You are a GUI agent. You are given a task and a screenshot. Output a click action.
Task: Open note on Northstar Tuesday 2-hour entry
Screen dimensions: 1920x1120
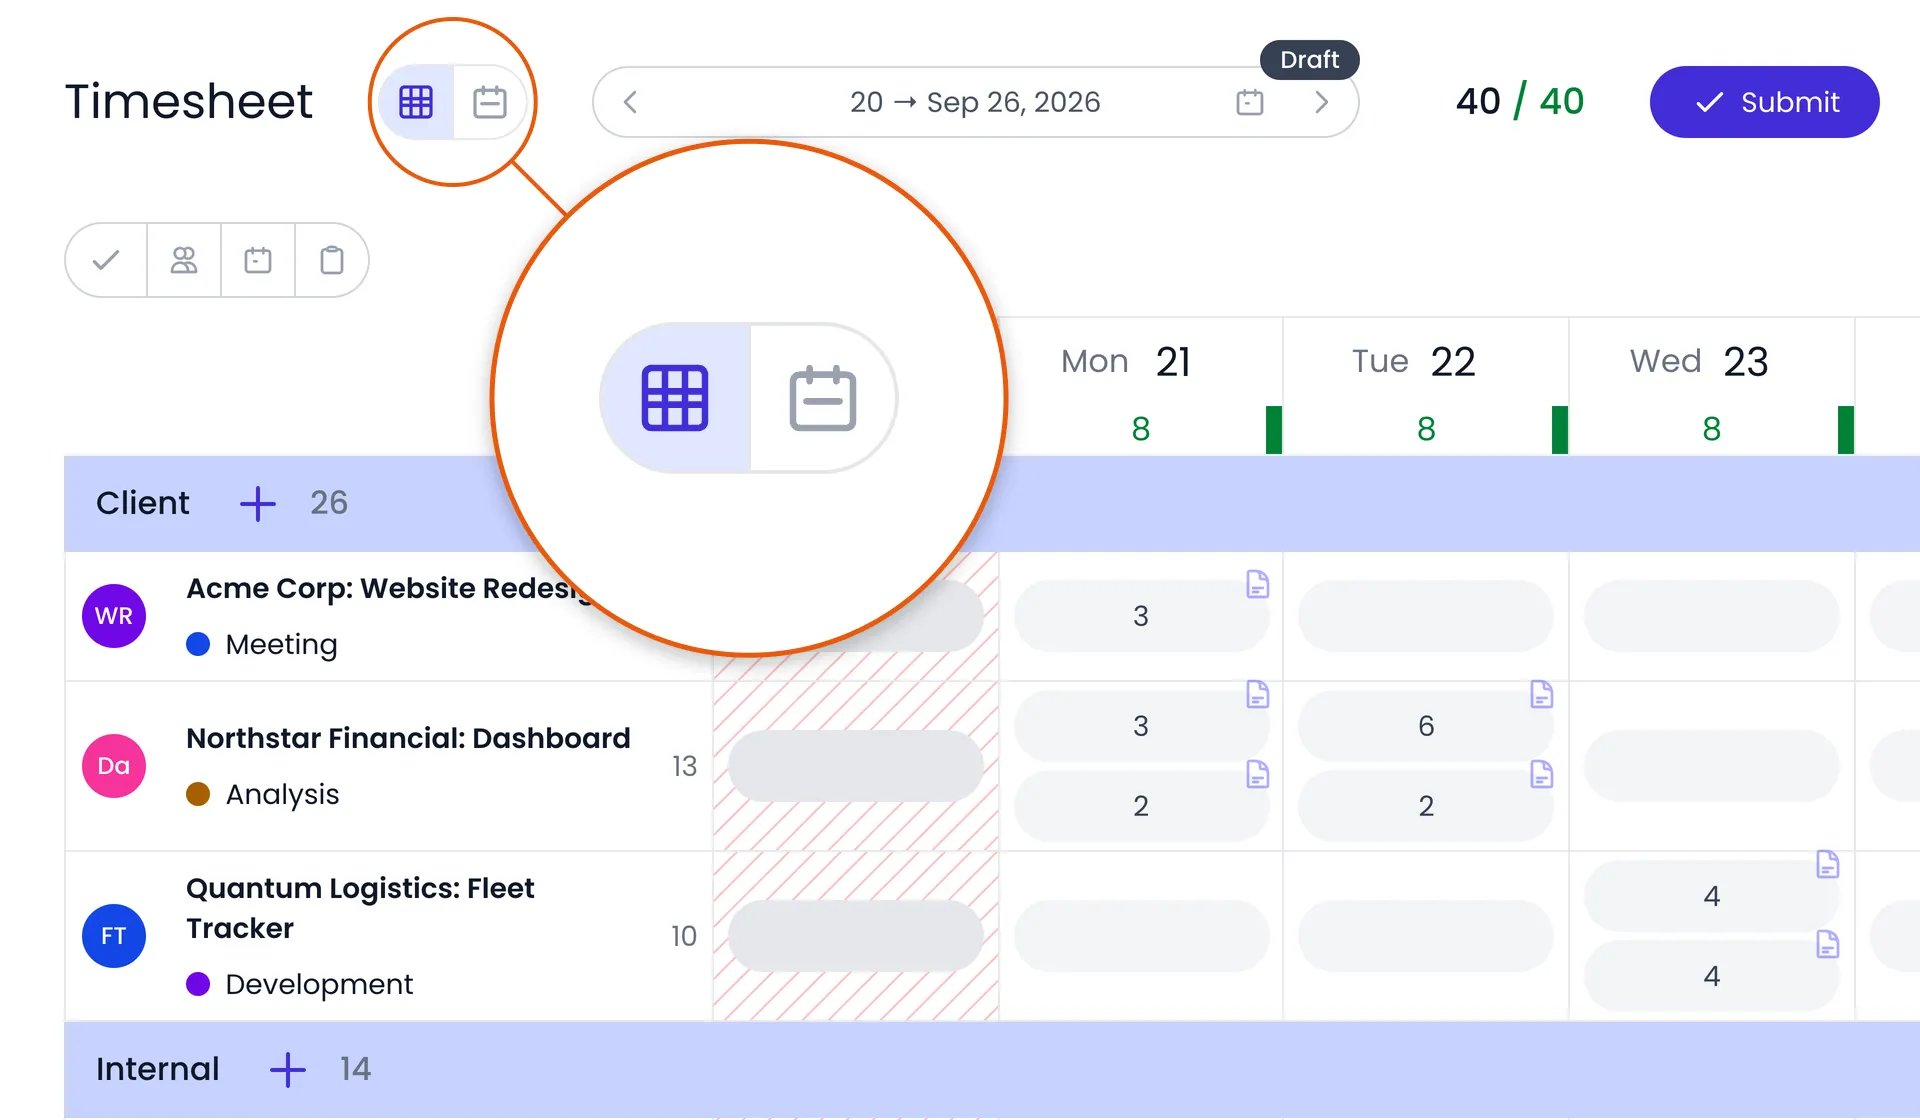(x=1541, y=774)
